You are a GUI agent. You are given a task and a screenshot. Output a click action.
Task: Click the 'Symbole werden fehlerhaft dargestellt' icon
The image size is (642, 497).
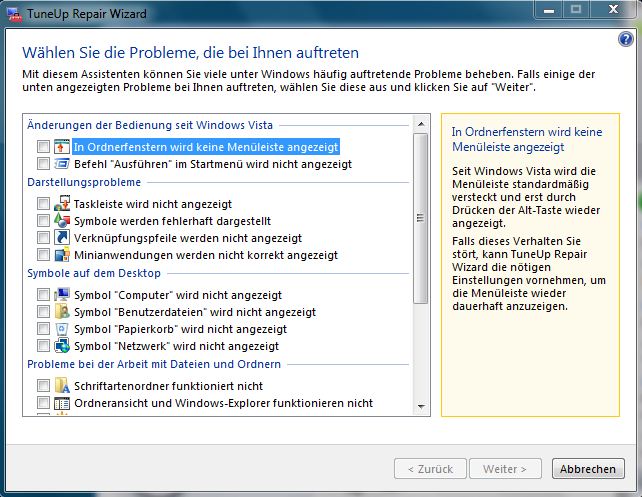[62, 221]
